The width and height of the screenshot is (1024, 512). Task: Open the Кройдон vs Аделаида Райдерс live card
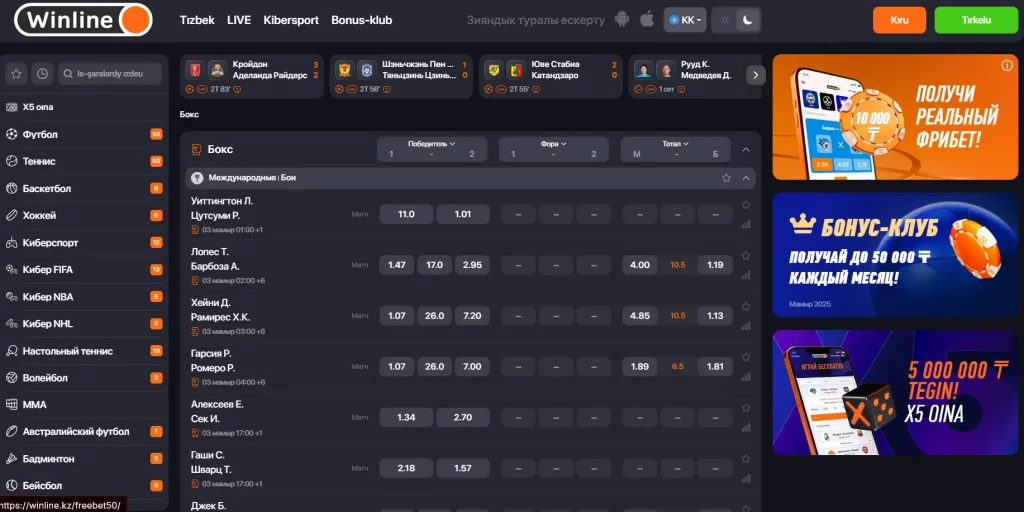tap(251, 76)
